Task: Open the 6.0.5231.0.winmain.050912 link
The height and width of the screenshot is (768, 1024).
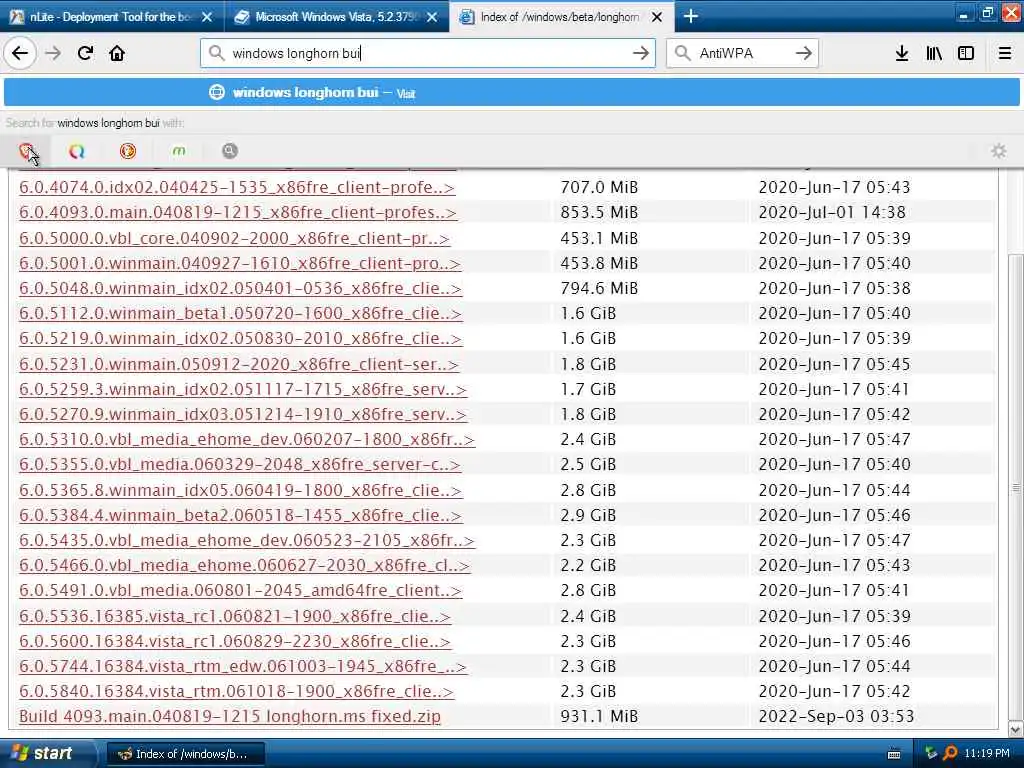Action: [239, 364]
